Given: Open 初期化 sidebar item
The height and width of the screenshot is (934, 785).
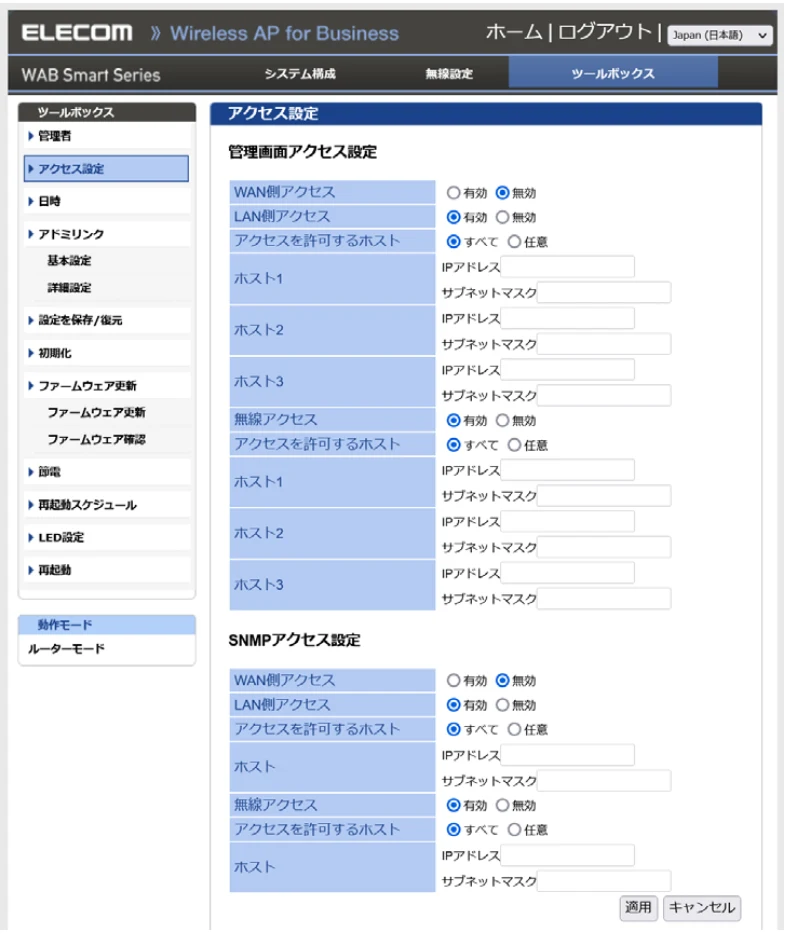Looking at the screenshot, I should pos(107,353).
